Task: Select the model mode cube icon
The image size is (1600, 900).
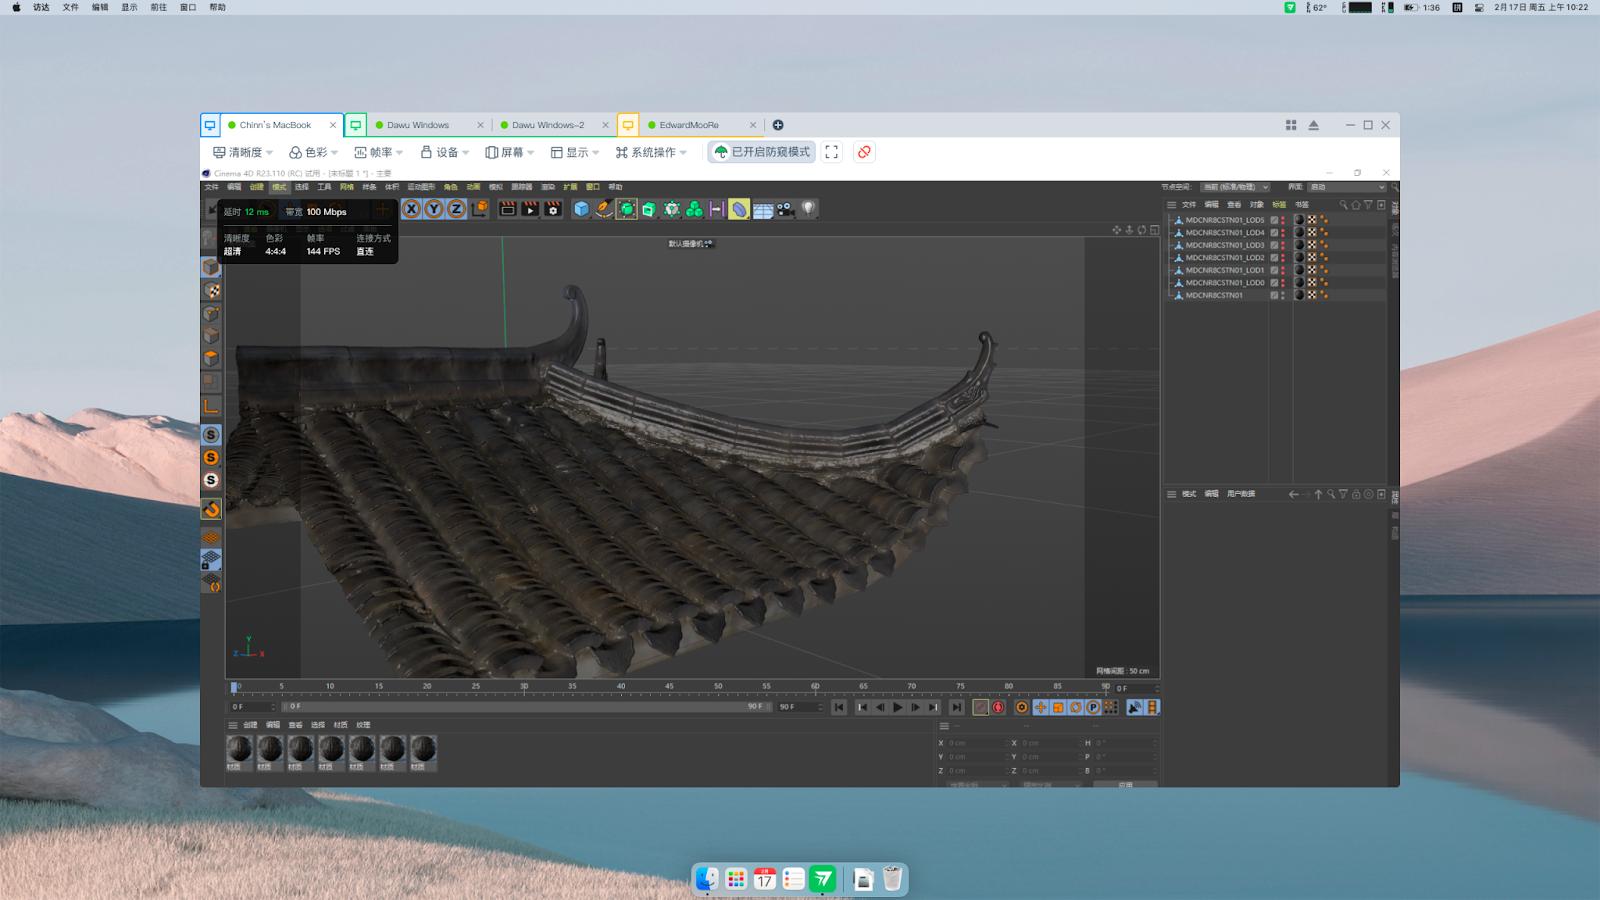Action: [x=211, y=267]
